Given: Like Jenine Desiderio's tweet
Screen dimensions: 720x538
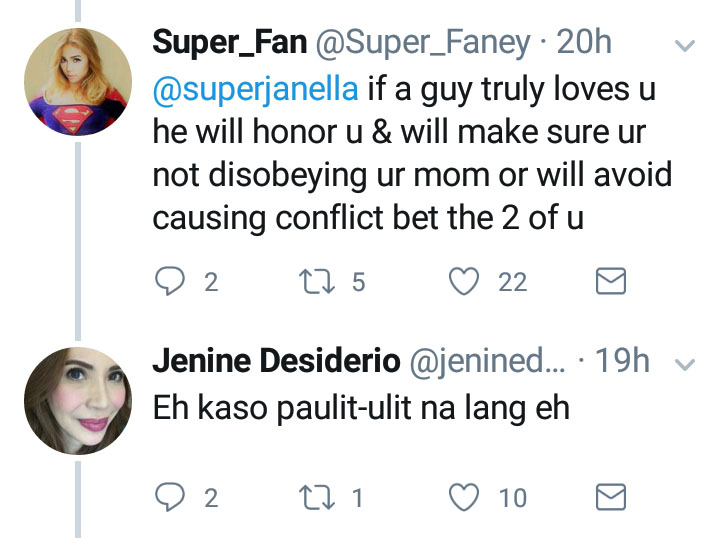Looking at the screenshot, I should 463,497.
